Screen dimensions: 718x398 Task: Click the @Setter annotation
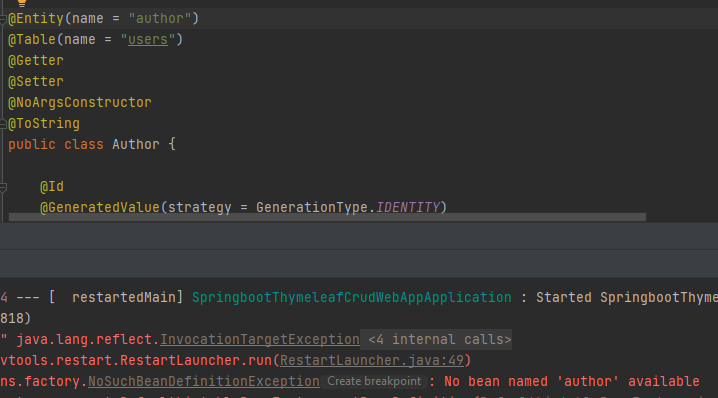[x=36, y=82]
